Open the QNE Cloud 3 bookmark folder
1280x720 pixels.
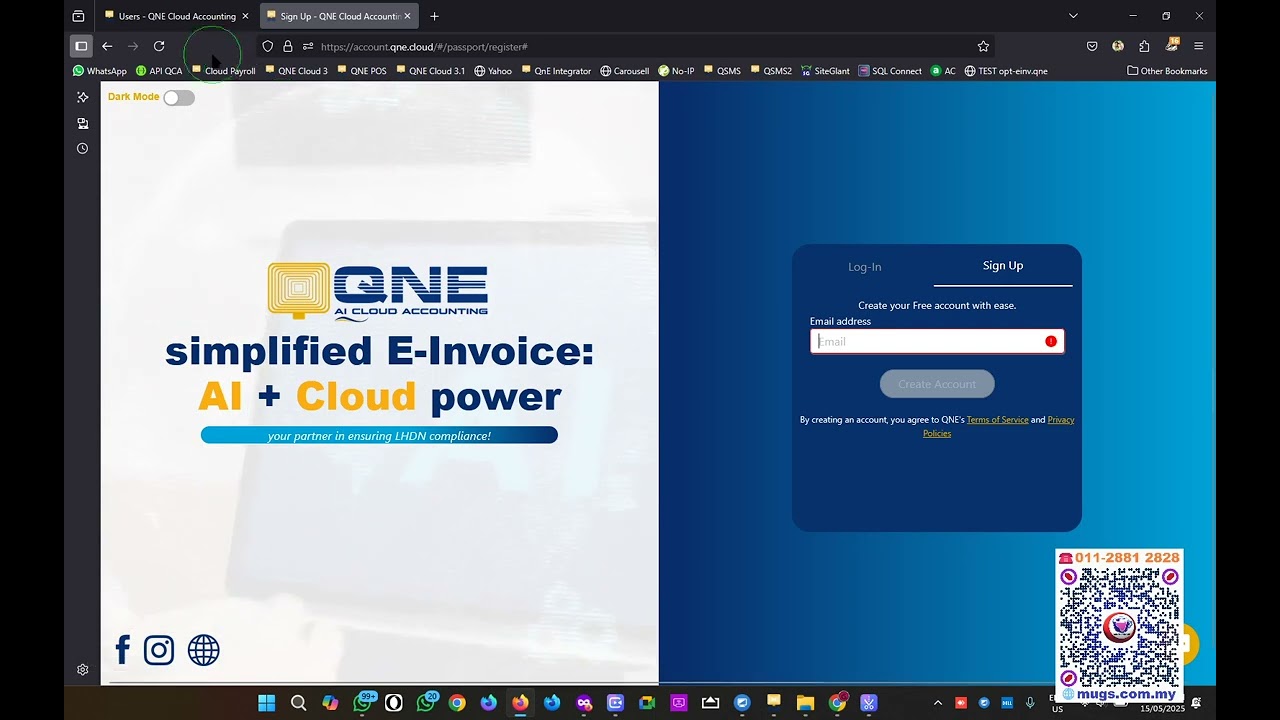[x=296, y=71]
